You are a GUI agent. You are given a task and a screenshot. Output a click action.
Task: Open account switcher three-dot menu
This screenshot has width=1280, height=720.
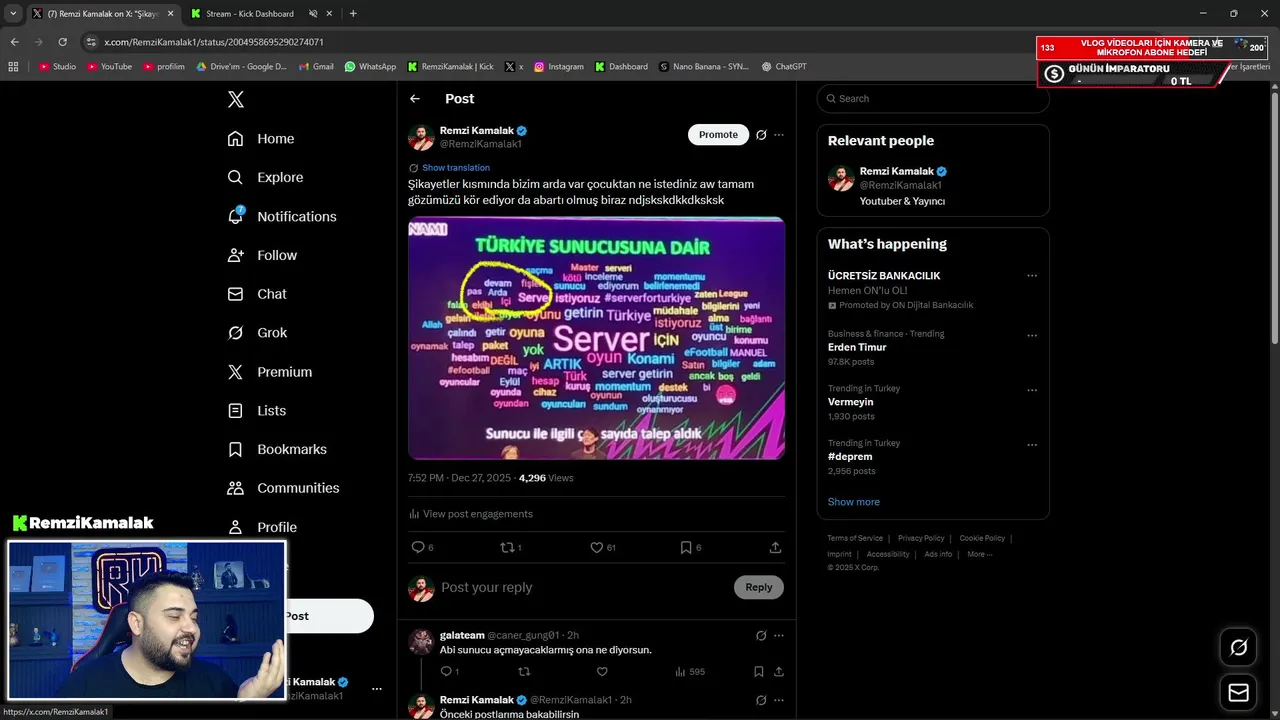point(377,689)
